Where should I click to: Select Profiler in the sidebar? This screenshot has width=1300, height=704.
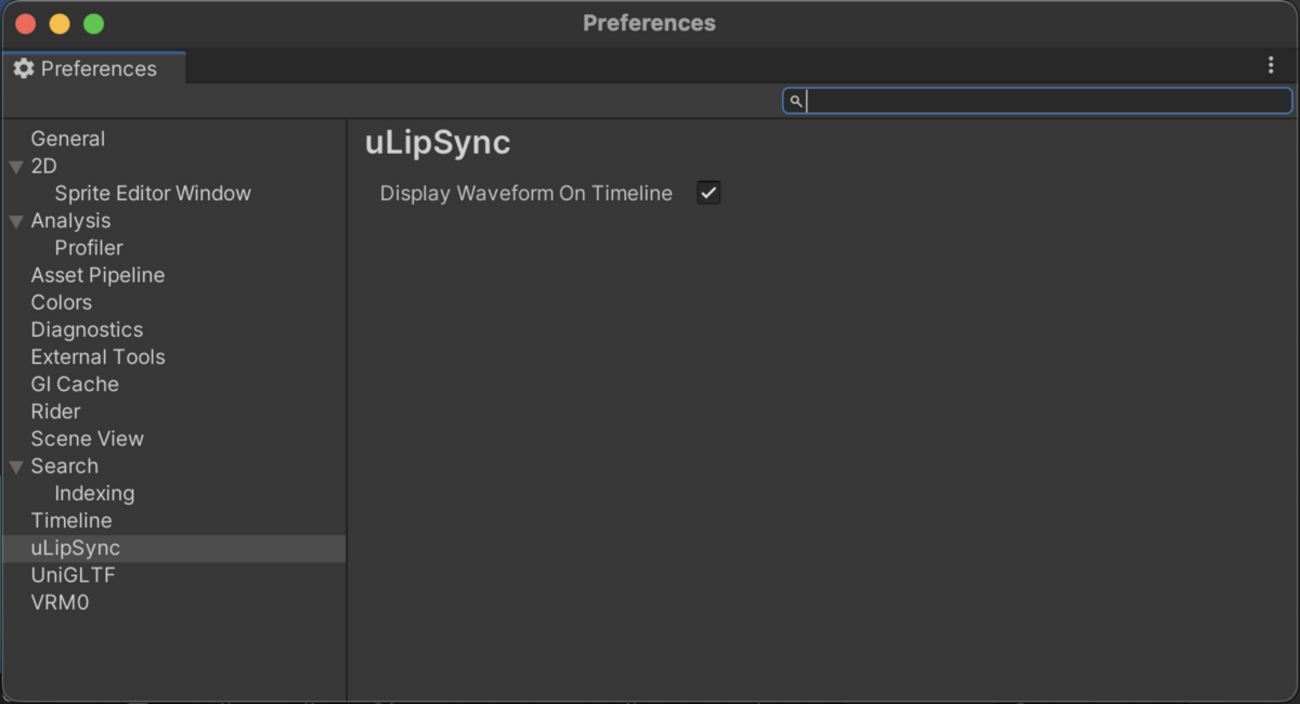pyautogui.click(x=89, y=248)
